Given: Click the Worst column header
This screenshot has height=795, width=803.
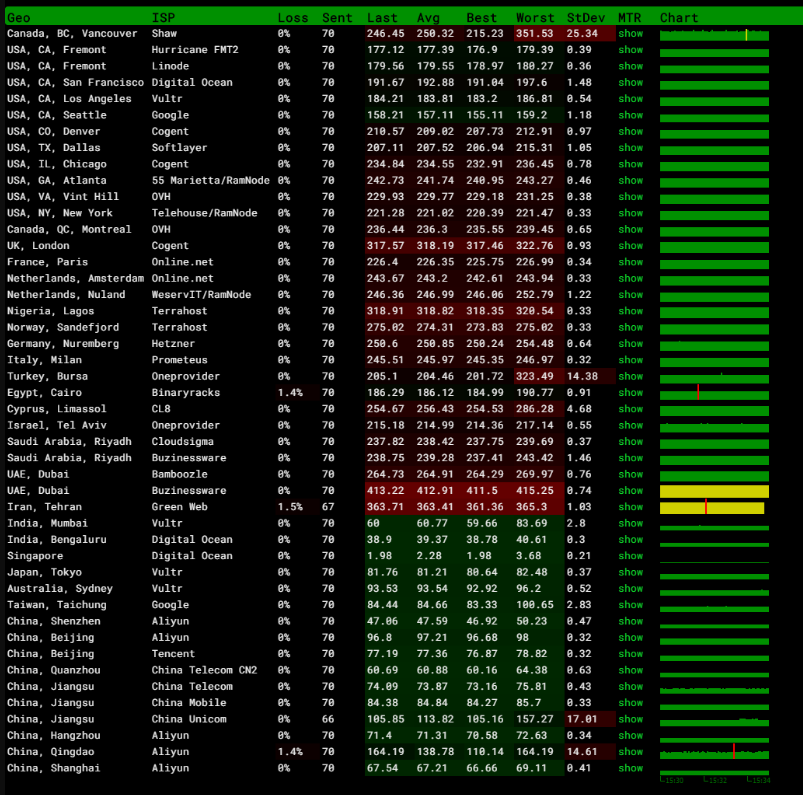Looking at the screenshot, I should pyautogui.click(x=535, y=18).
